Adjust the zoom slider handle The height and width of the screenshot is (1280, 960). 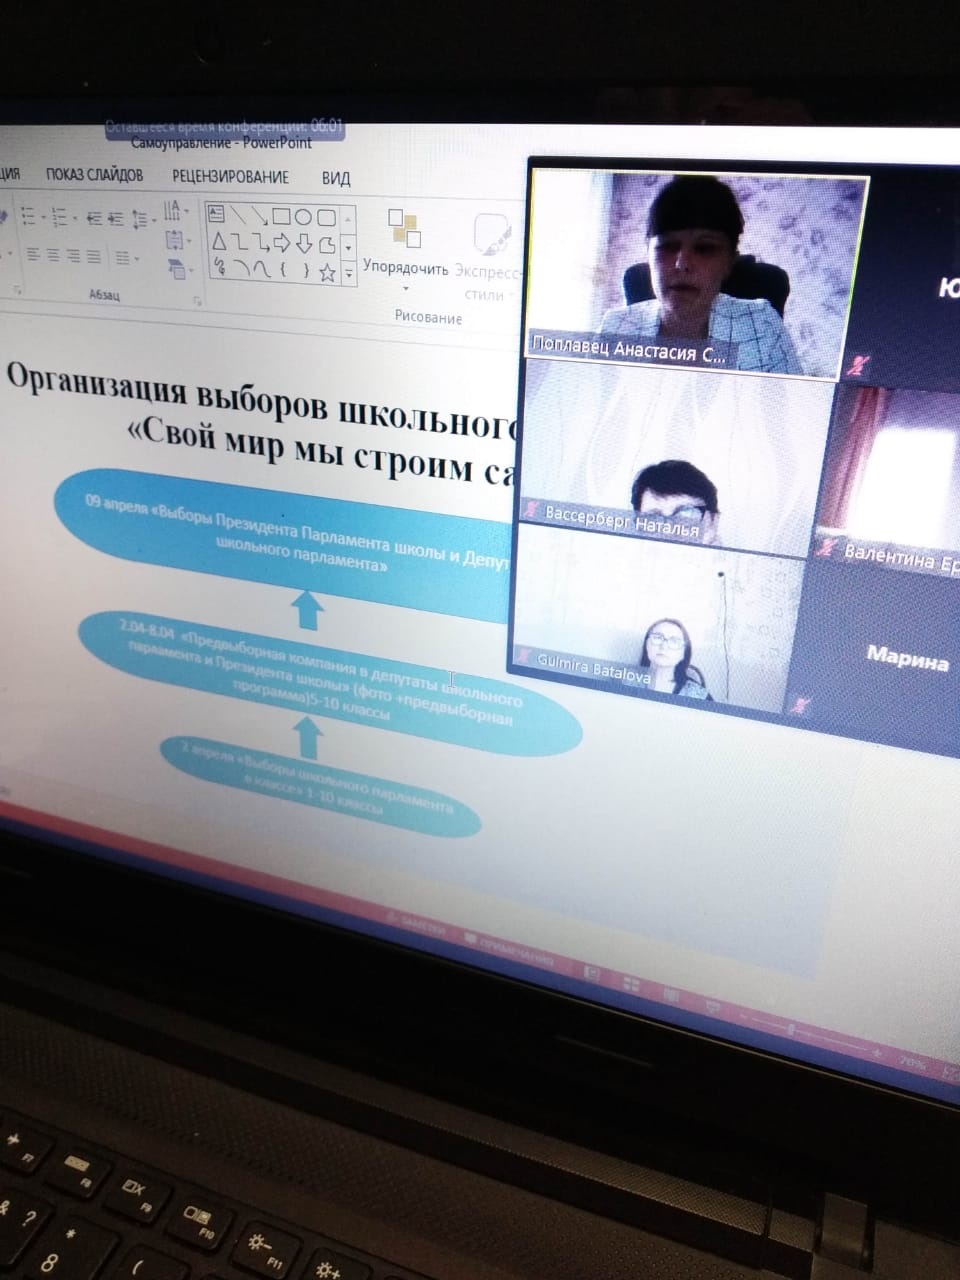click(791, 1028)
